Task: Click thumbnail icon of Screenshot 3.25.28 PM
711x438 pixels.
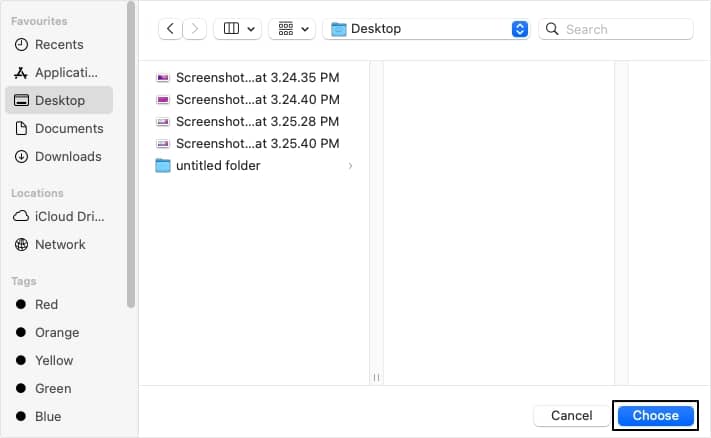Action: click(x=163, y=122)
